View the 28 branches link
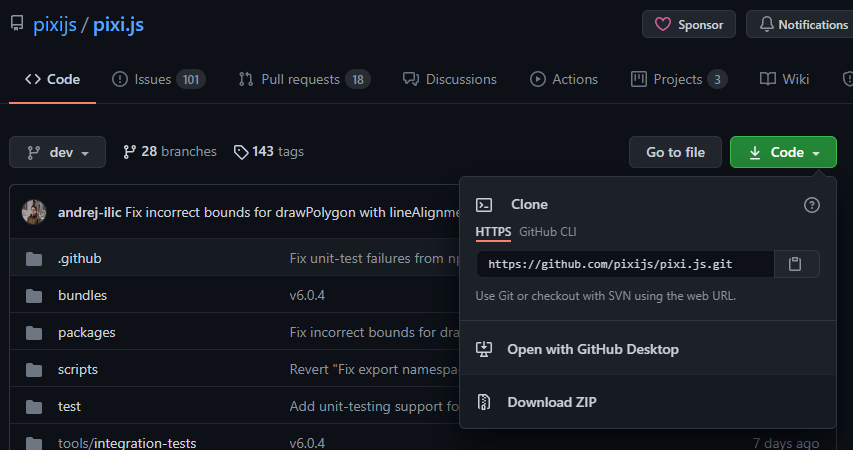853x450 pixels. 170,152
